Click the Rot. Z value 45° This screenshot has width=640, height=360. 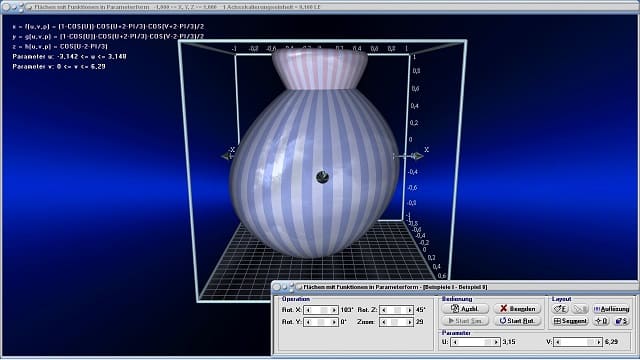[420, 310]
